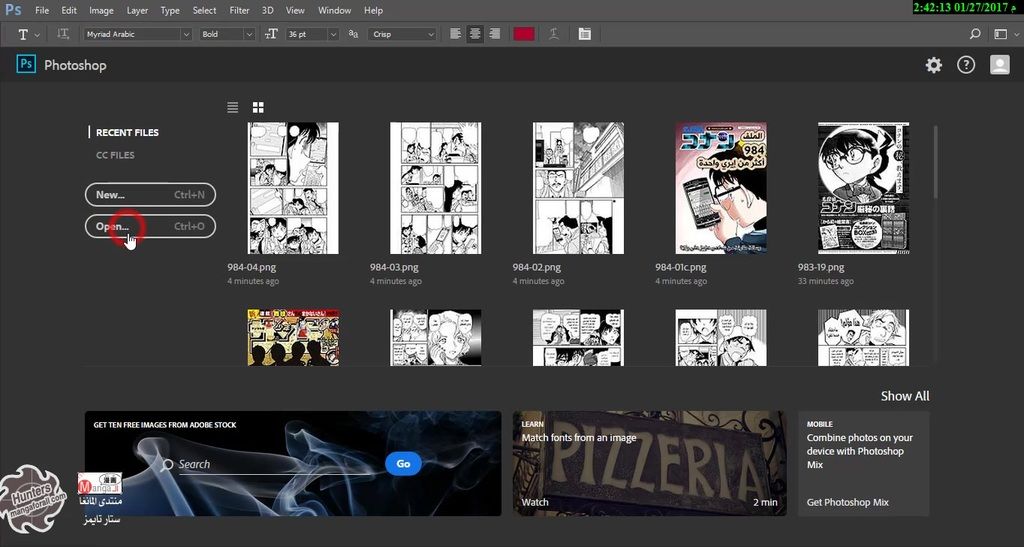Click the Ps icon in menu bar
1024x547 pixels.
(x=13, y=10)
